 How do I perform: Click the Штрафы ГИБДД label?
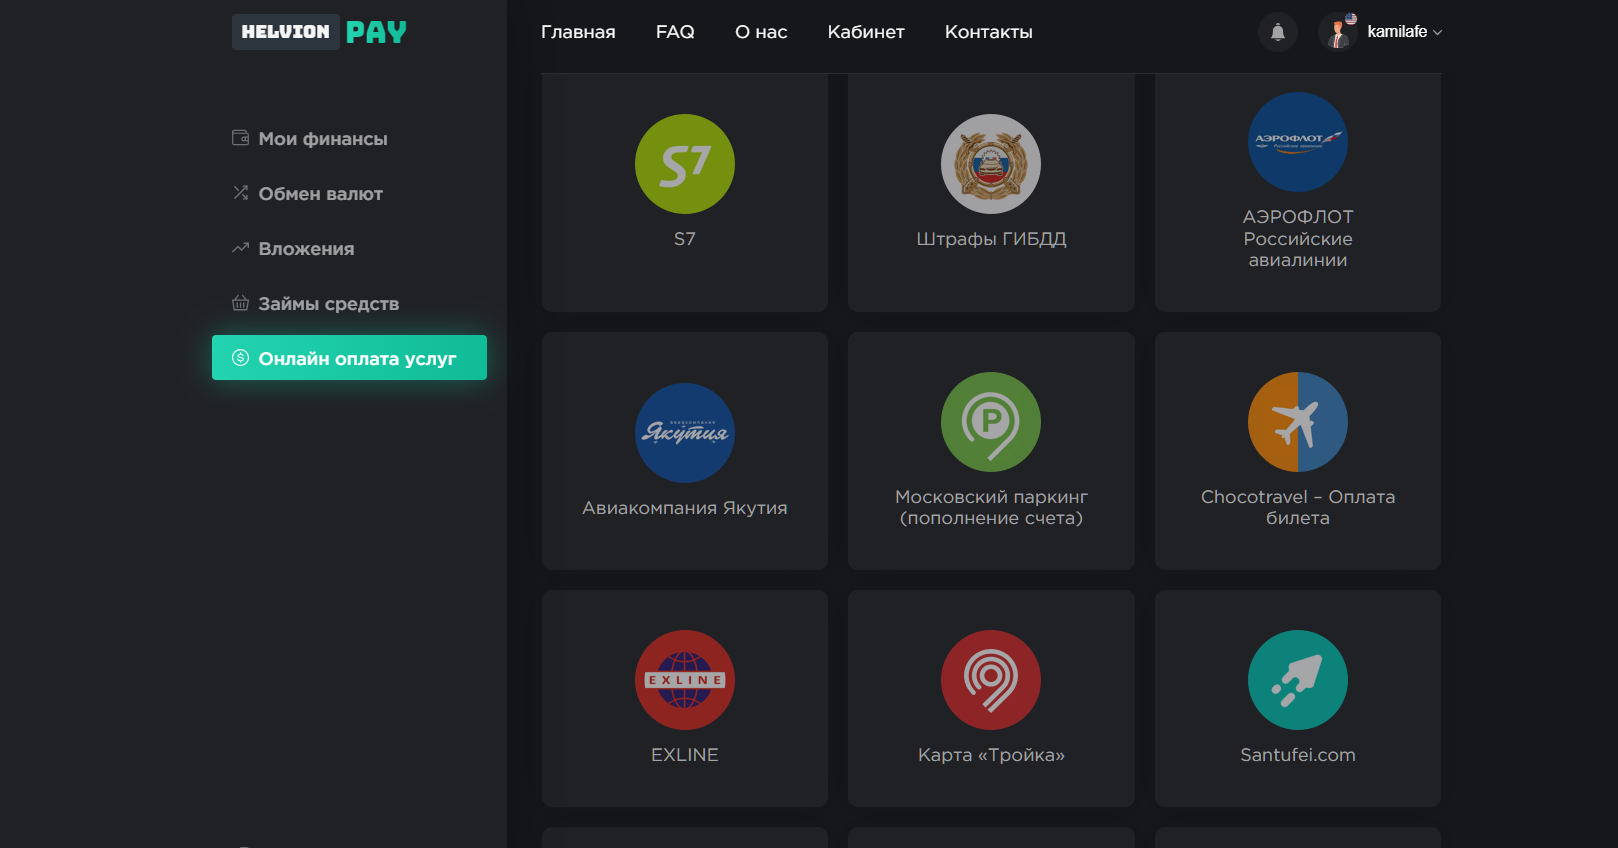coord(991,239)
